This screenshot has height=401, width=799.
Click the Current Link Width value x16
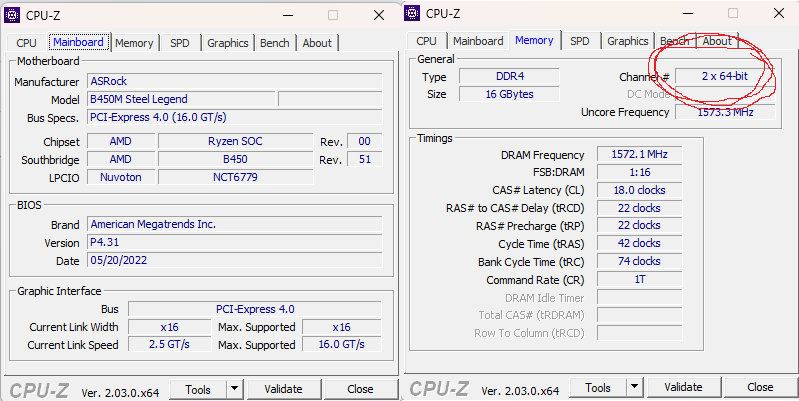pos(169,327)
